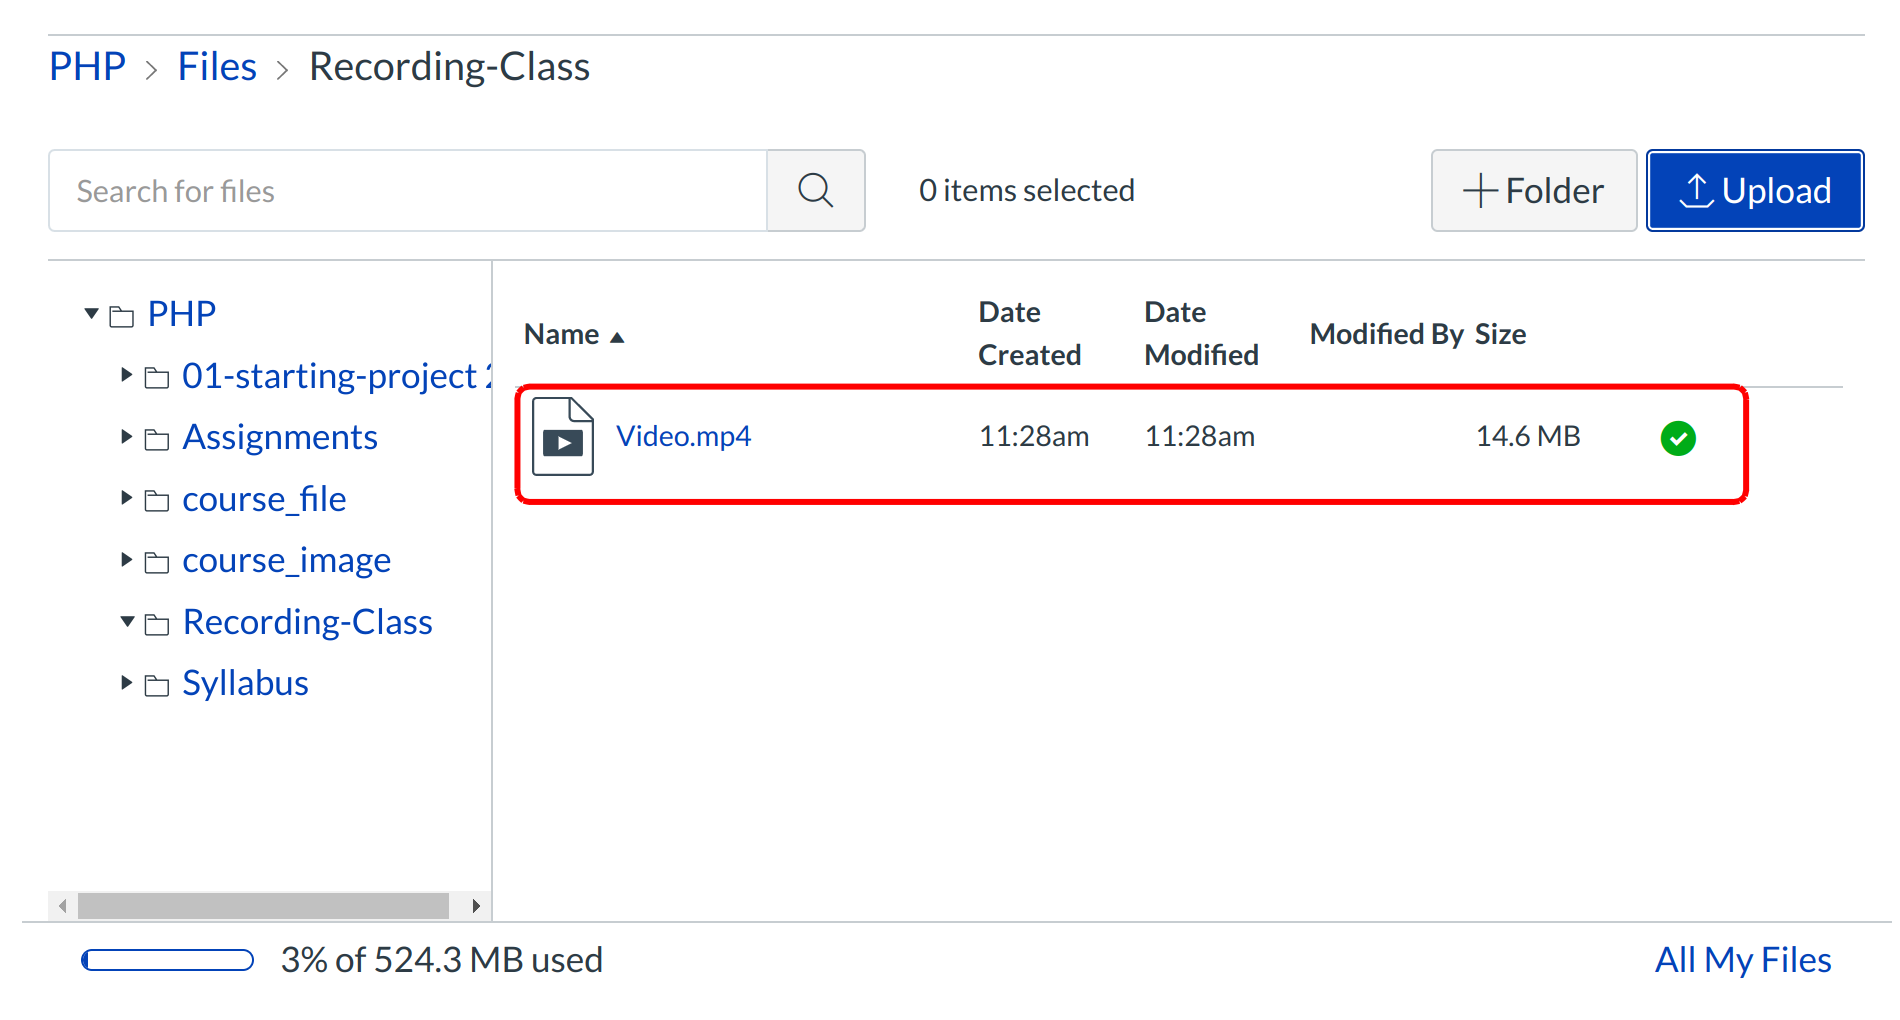Viewport: 1900px width, 1020px height.
Task: Collapse the PHP tree node
Action: [91, 313]
